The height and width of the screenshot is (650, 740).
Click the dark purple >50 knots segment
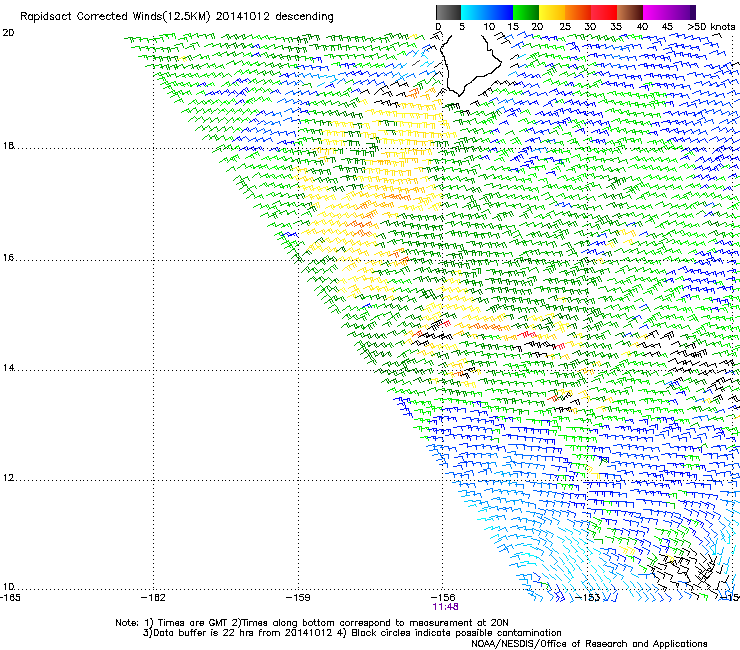(693, 12)
